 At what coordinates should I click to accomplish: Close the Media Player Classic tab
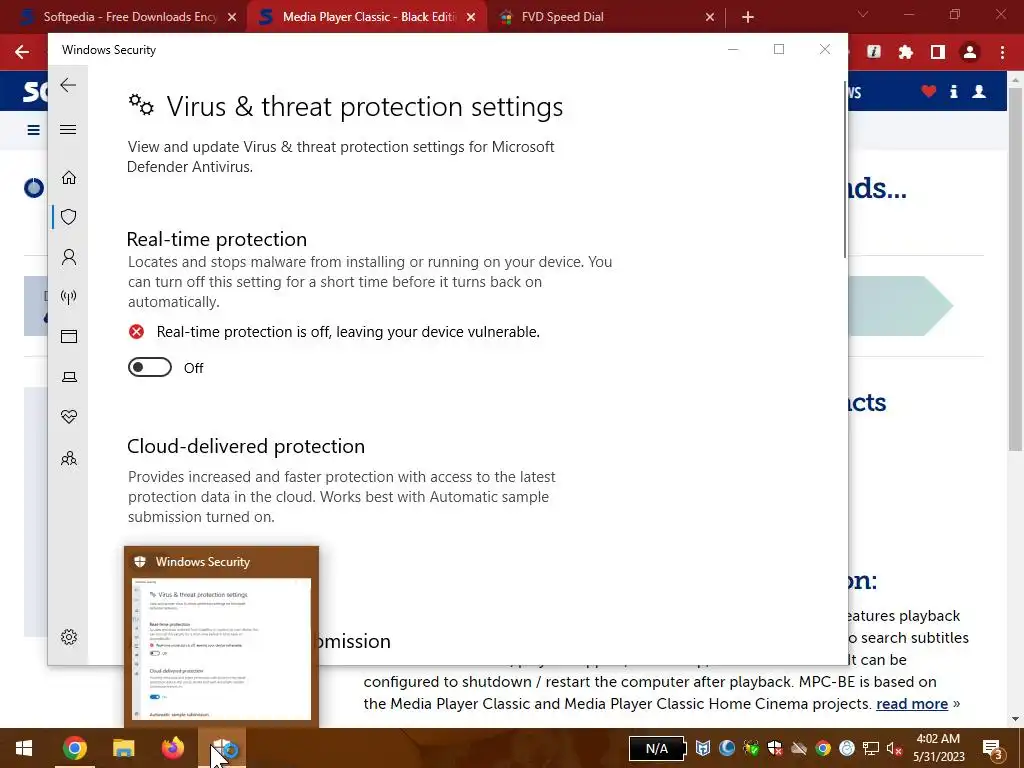pos(471,18)
